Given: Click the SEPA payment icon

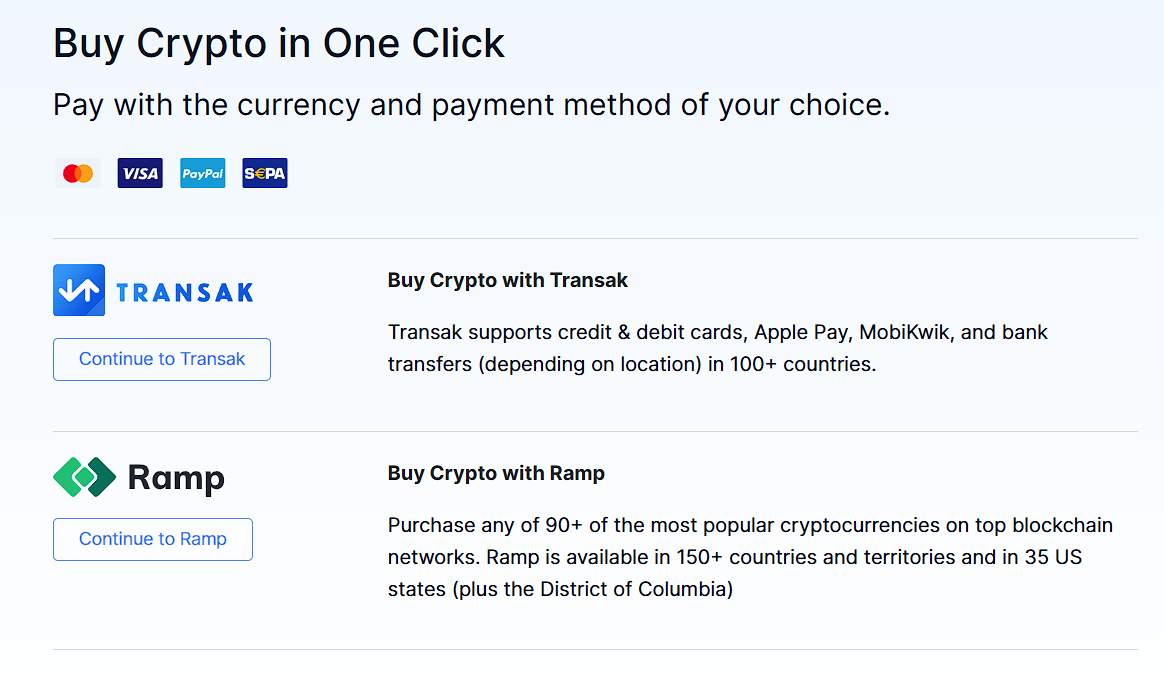Looking at the screenshot, I should [x=265, y=173].
